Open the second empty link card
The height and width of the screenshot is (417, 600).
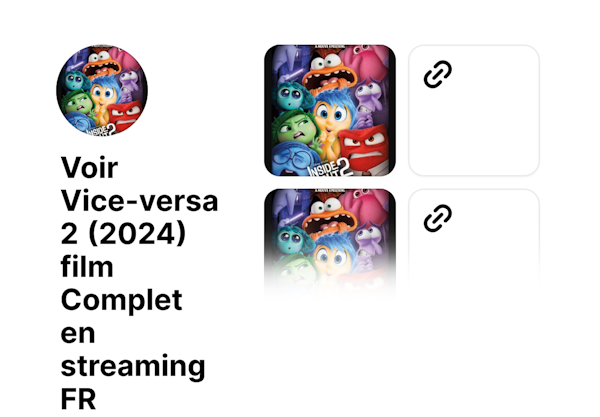pyautogui.click(x=474, y=242)
